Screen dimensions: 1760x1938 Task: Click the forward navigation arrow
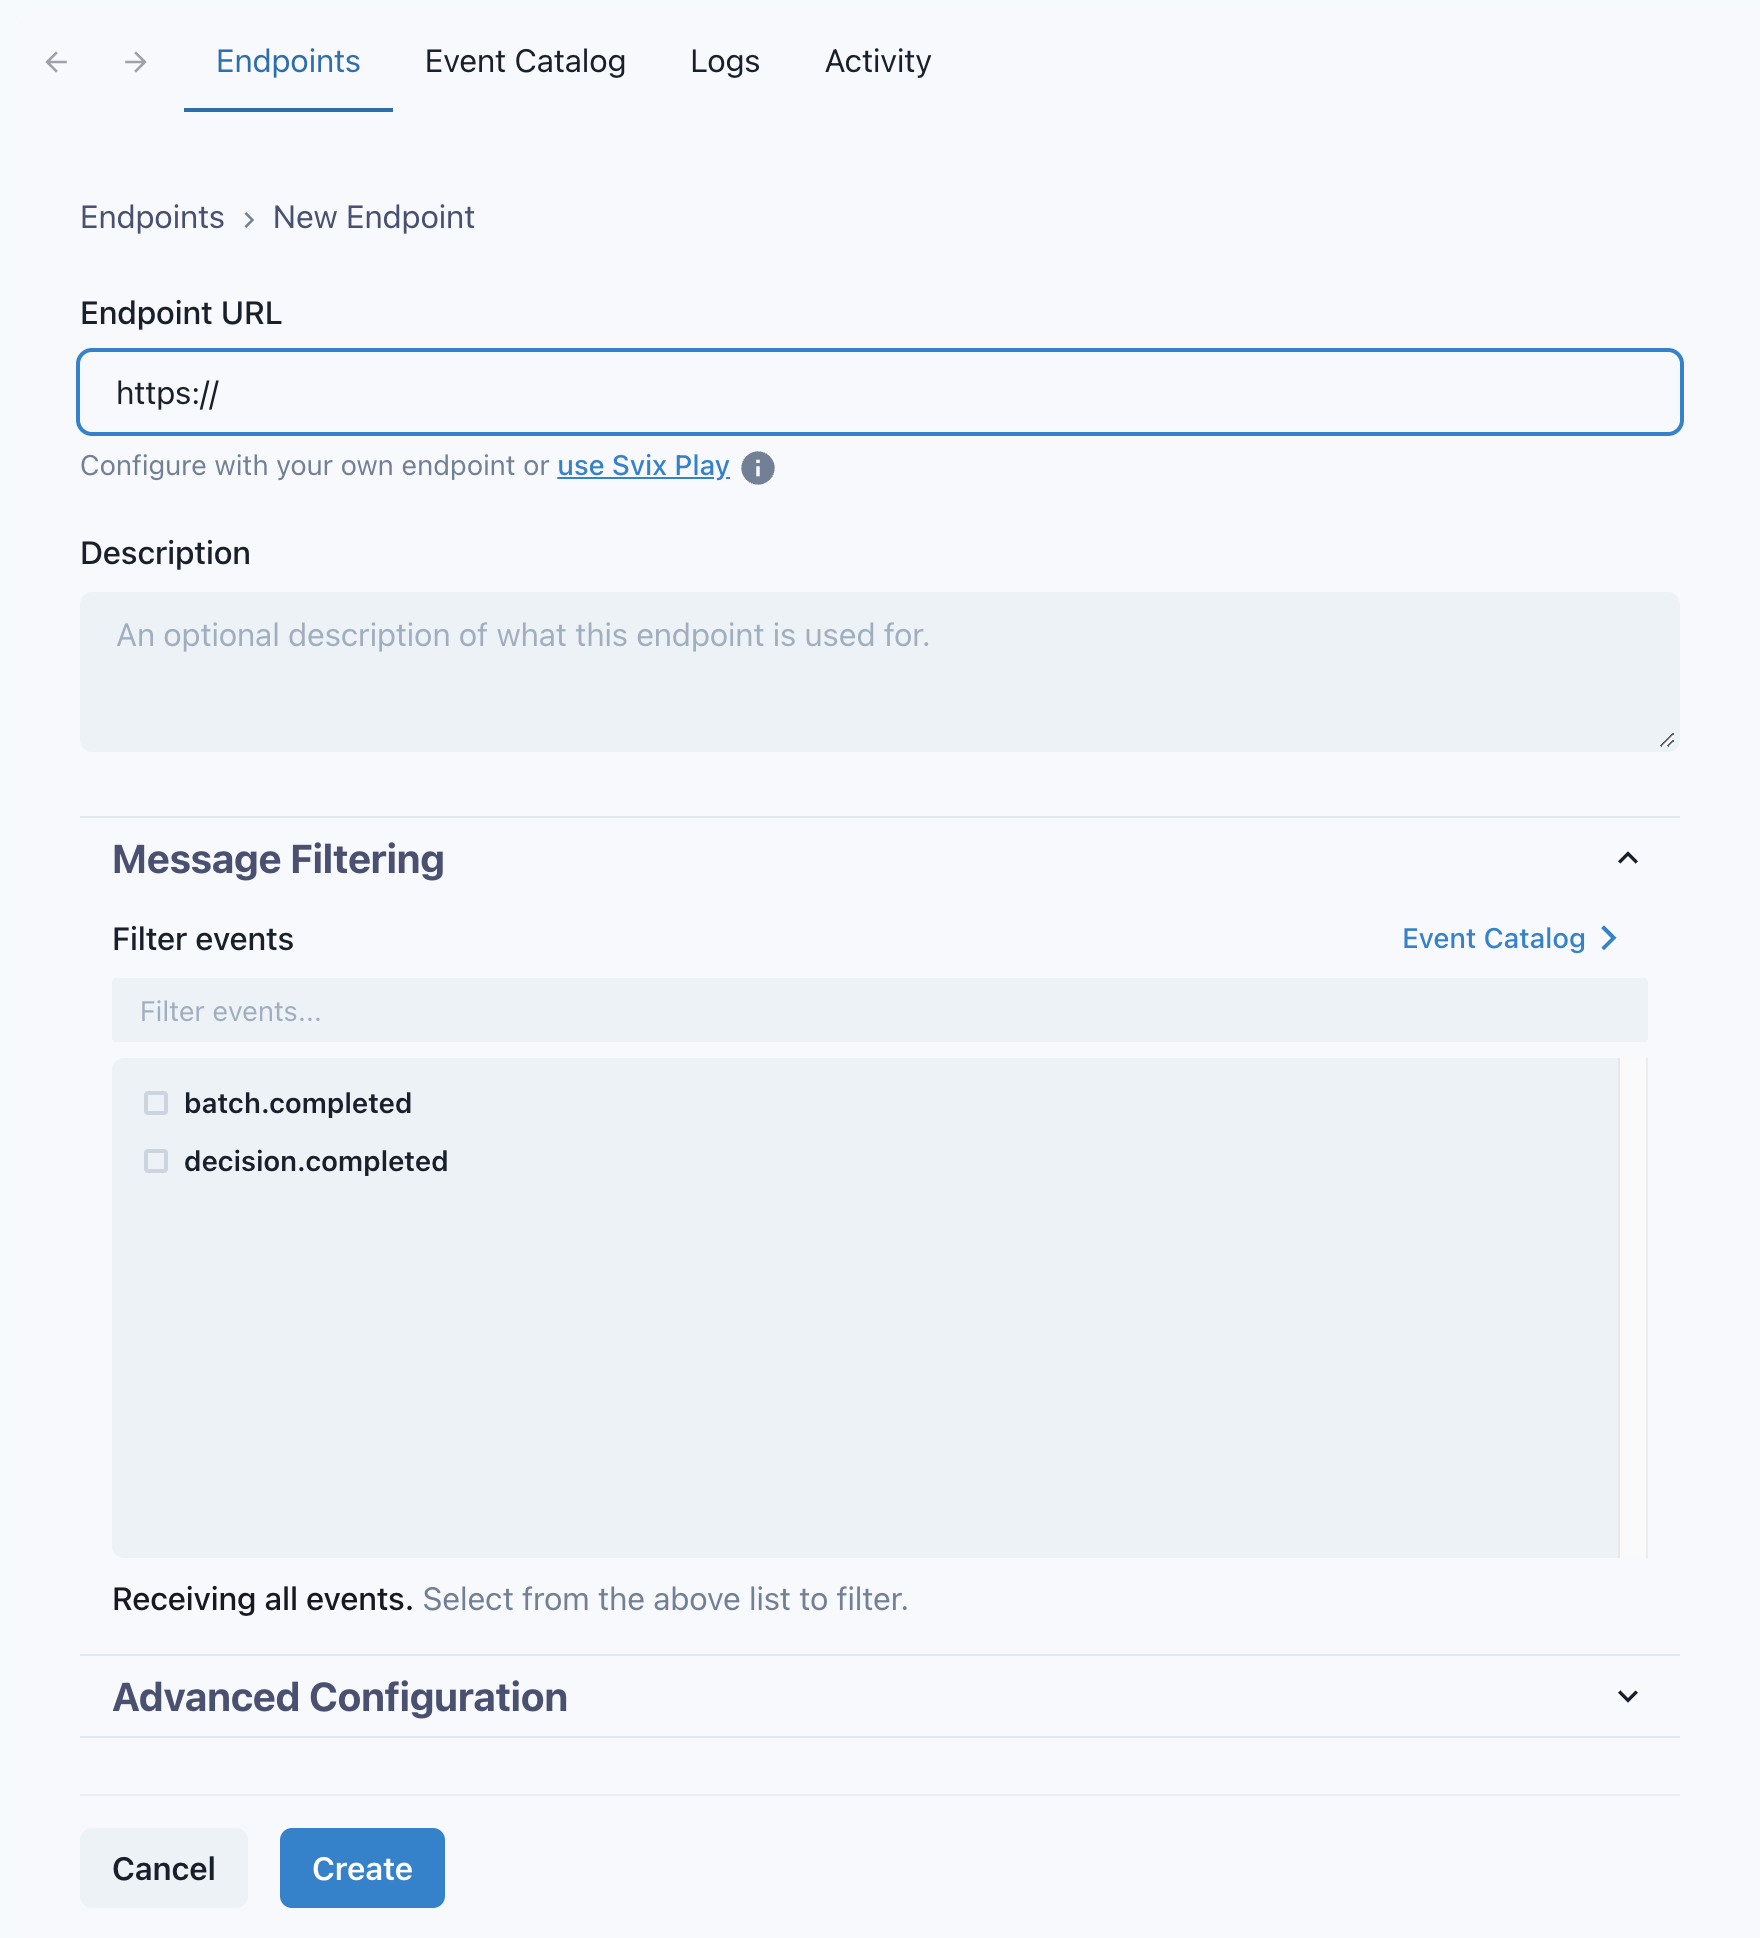point(135,62)
